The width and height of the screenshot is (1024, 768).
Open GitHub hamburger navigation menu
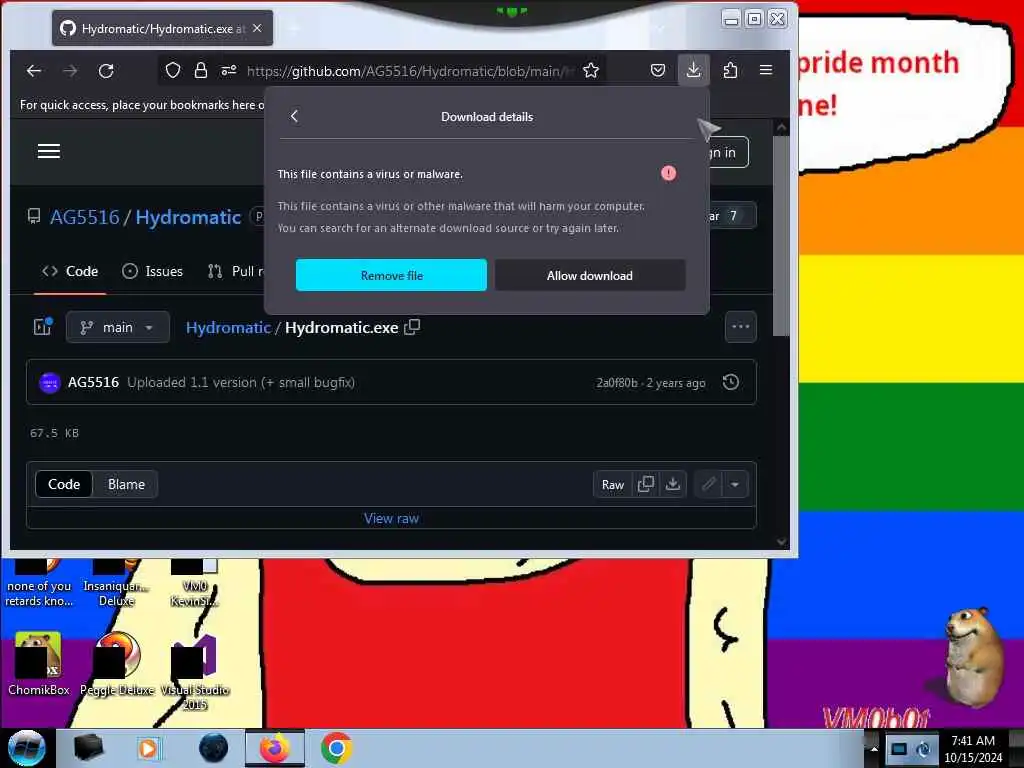49,152
